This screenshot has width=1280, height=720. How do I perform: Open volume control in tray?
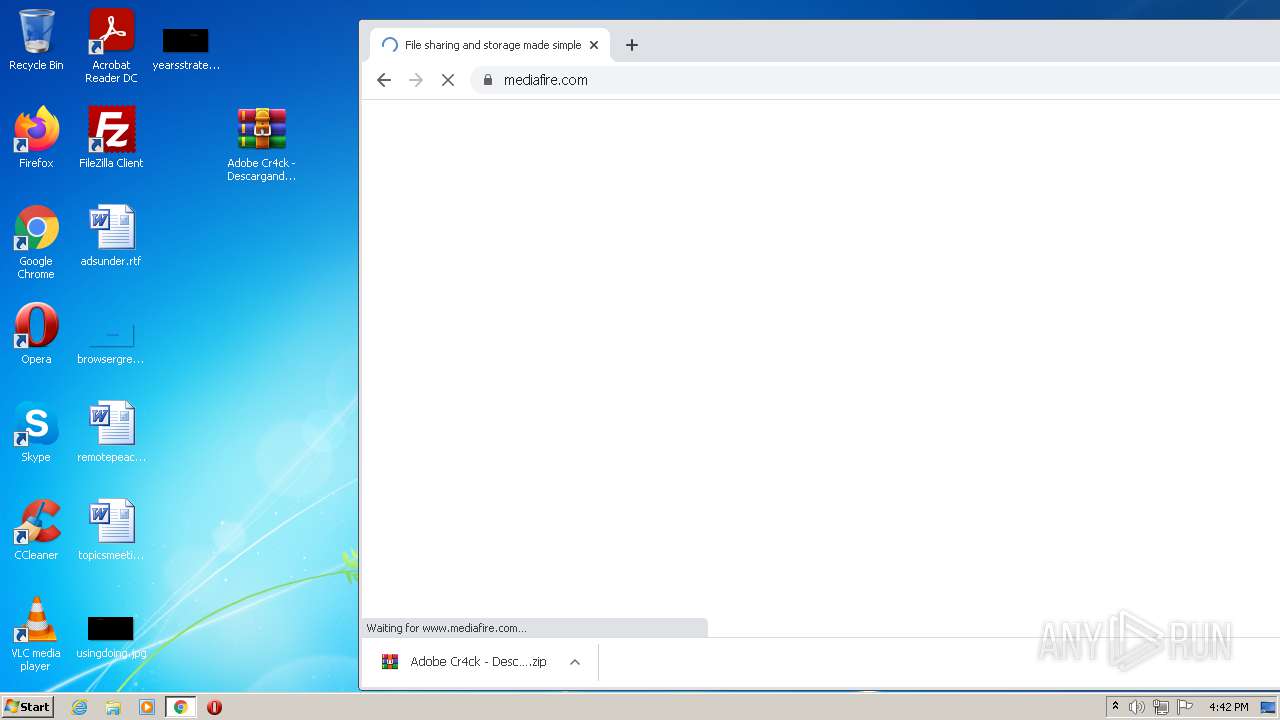point(1136,707)
